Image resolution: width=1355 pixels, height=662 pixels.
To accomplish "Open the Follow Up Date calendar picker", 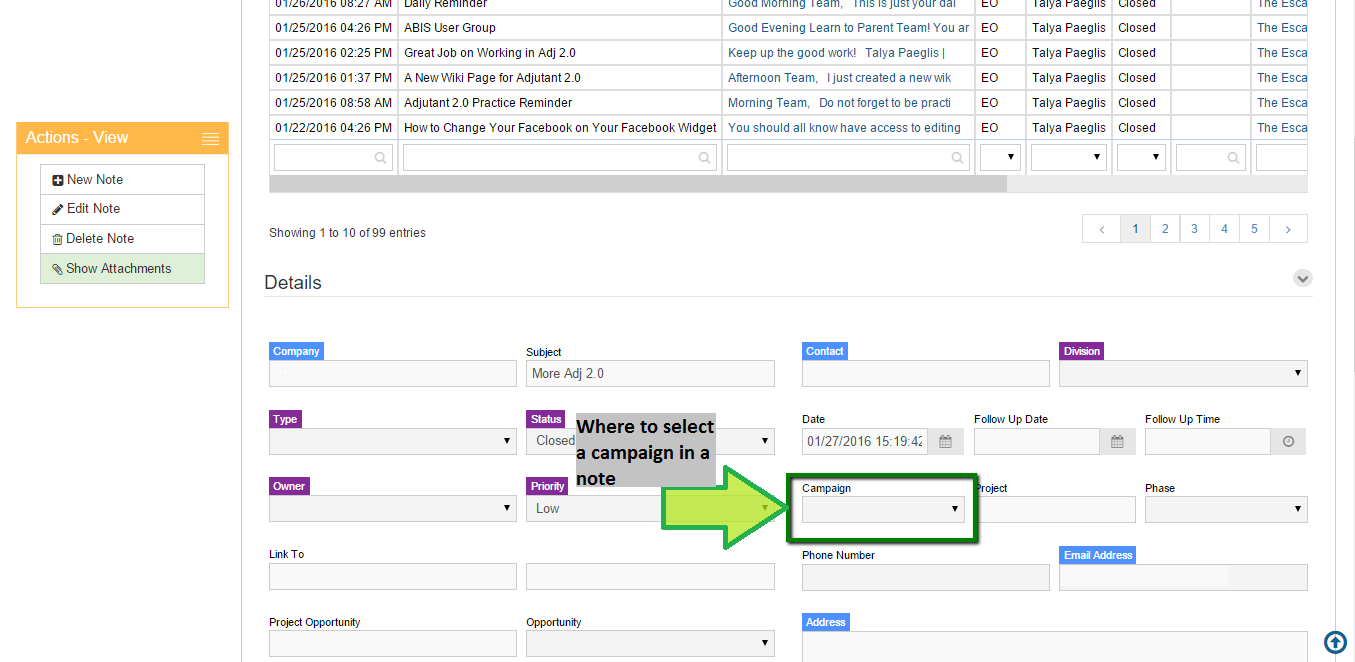I will pyautogui.click(x=1117, y=442).
